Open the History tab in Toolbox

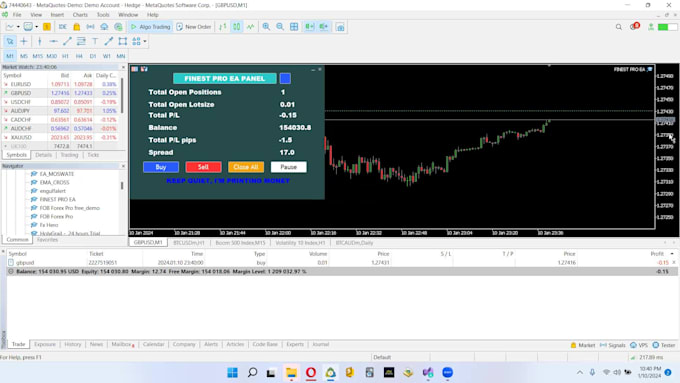tap(72, 344)
